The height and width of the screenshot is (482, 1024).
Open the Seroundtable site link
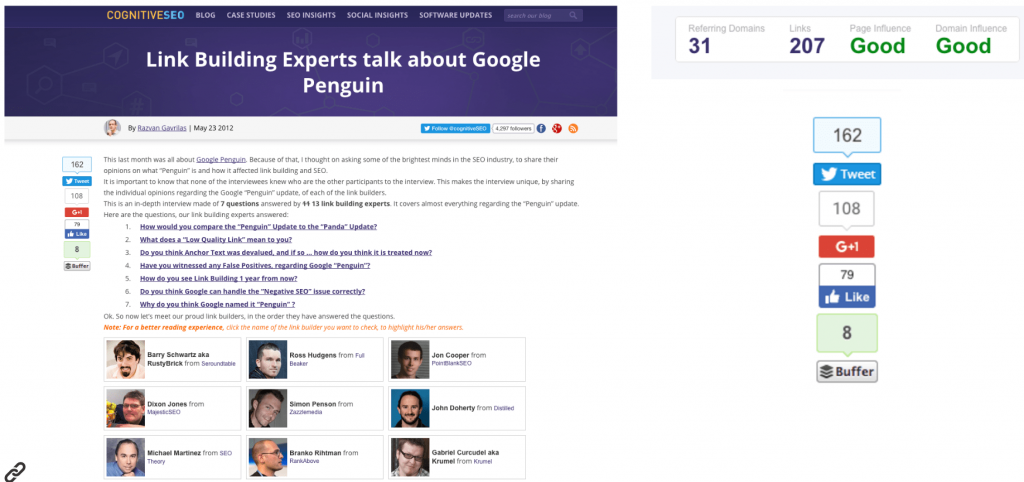coord(218,363)
